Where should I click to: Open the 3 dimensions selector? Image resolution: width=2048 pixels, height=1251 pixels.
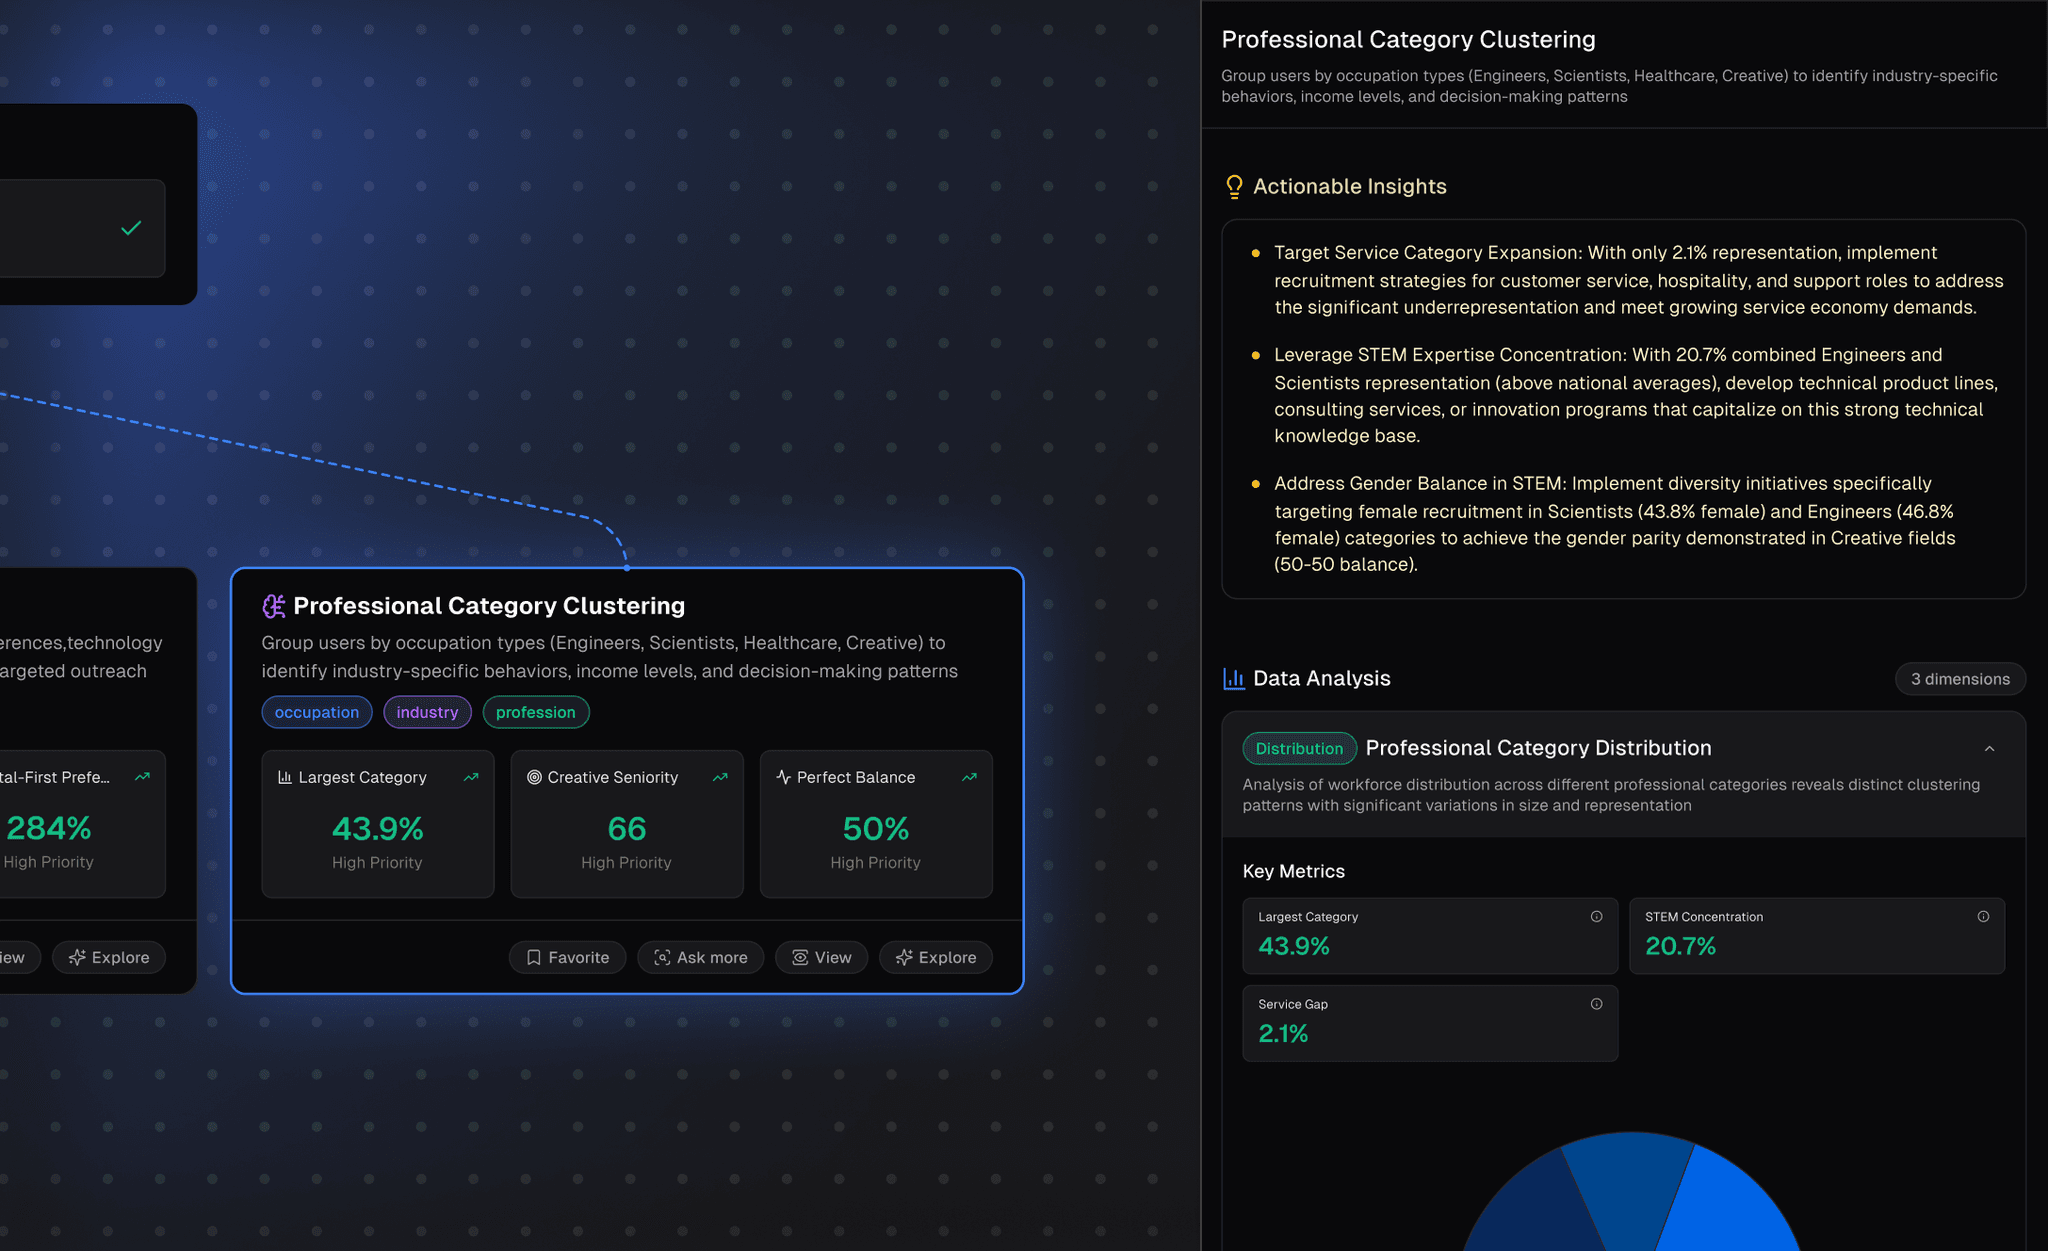pyautogui.click(x=1959, y=678)
